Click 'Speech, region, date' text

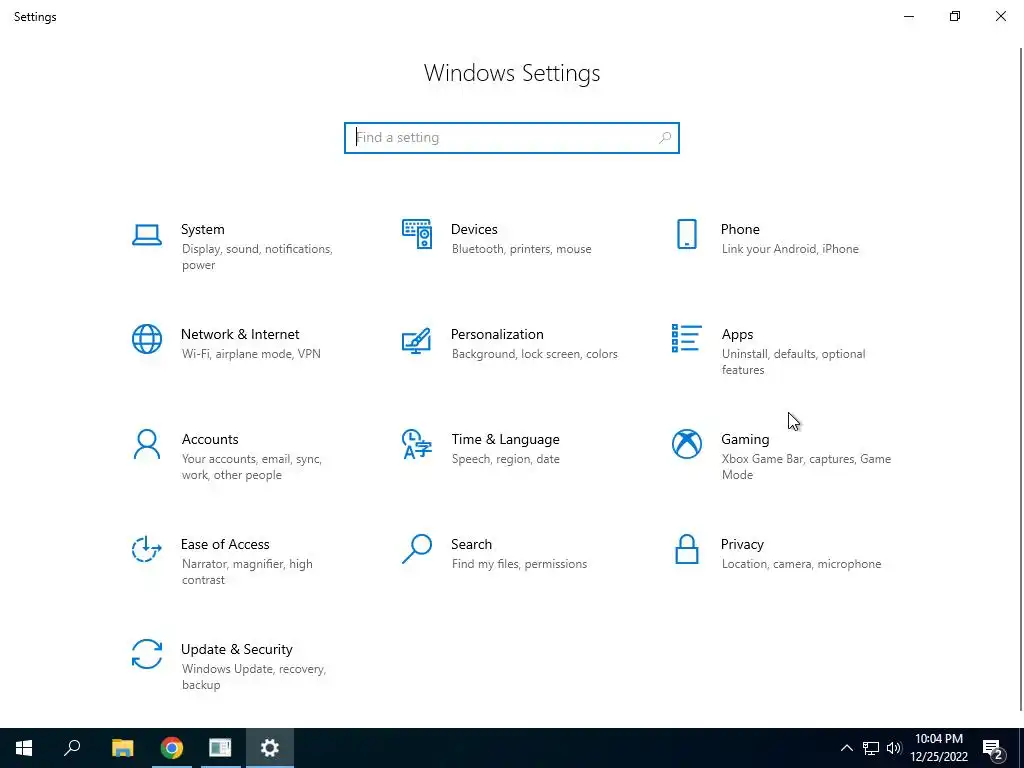[x=505, y=459]
